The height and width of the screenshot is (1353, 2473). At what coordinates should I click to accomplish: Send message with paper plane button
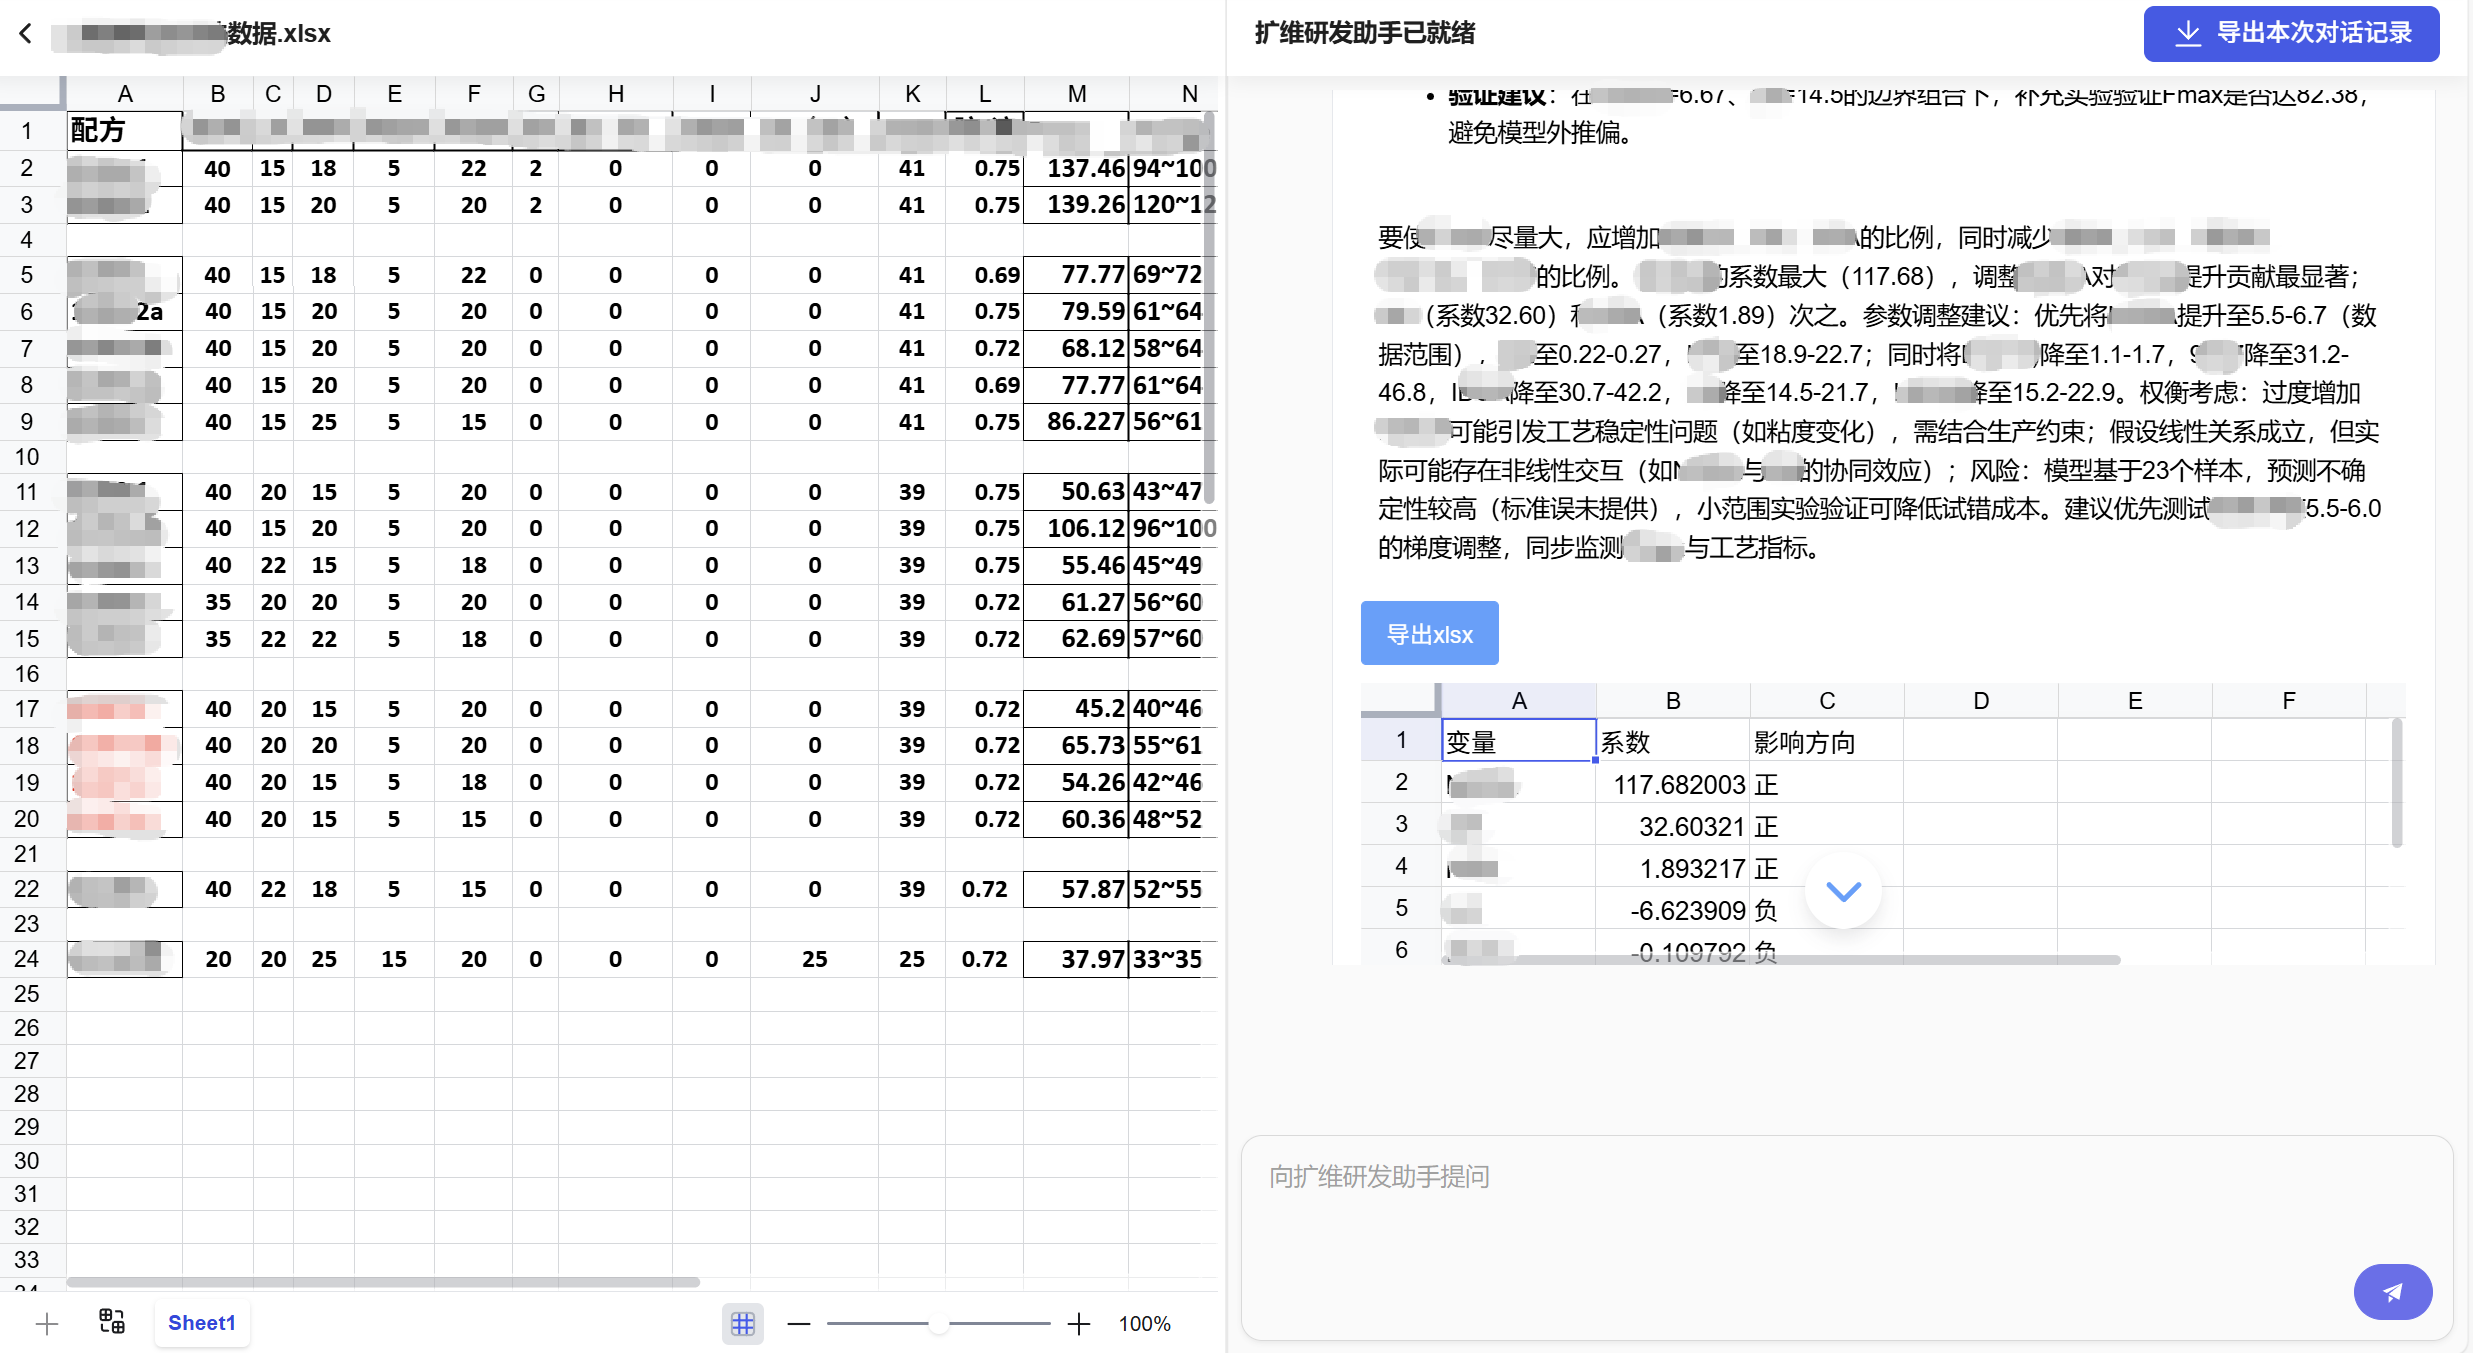point(2392,1291)
